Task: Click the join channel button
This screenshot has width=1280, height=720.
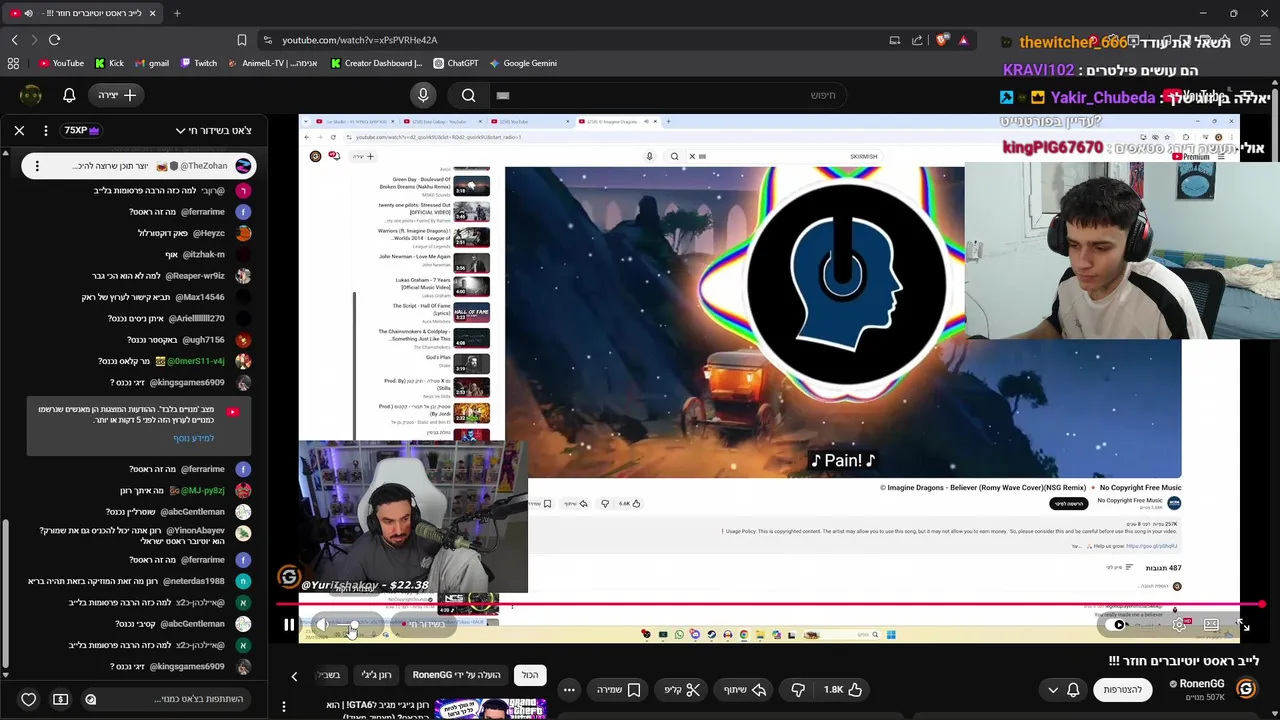Action: [x=1122, y=689]
